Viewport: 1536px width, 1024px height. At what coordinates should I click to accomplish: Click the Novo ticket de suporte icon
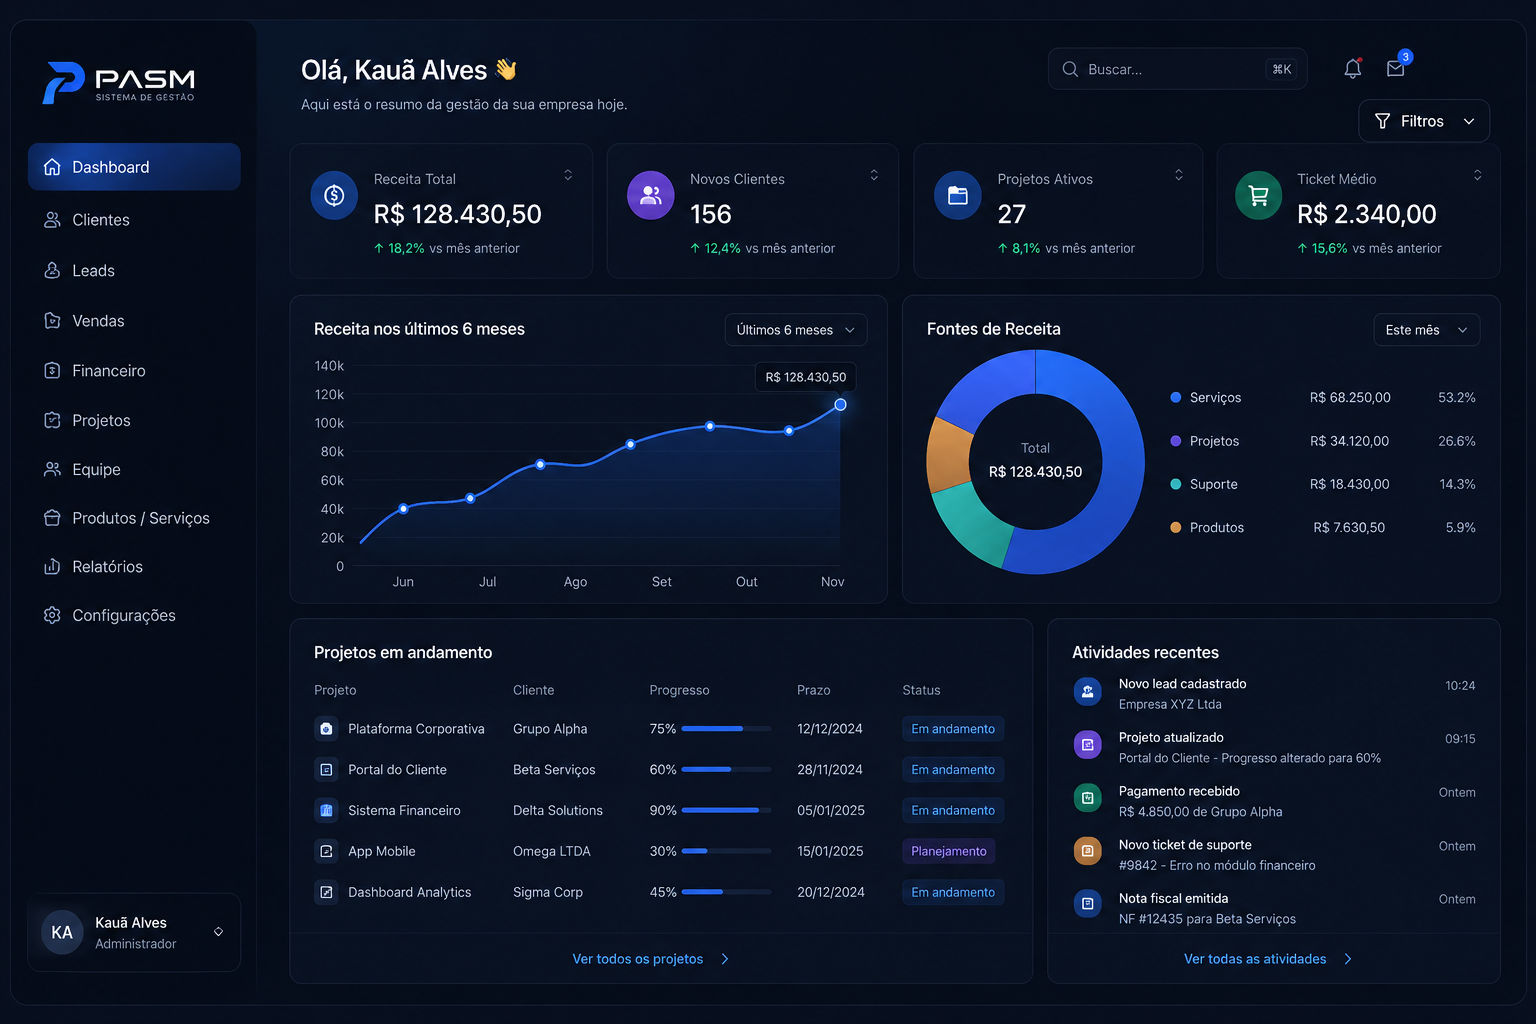click(1087, 851)
